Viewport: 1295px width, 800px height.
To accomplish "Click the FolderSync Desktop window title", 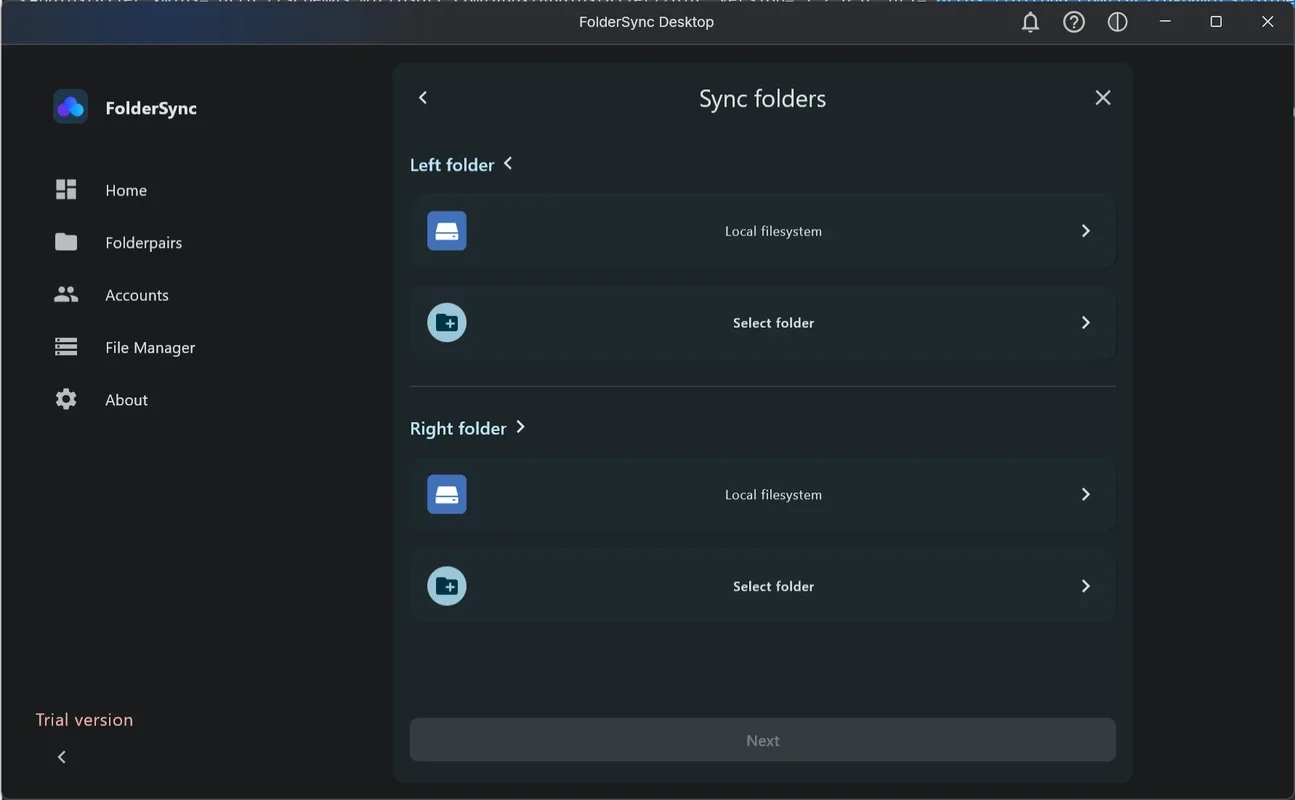I will point(647,22).
